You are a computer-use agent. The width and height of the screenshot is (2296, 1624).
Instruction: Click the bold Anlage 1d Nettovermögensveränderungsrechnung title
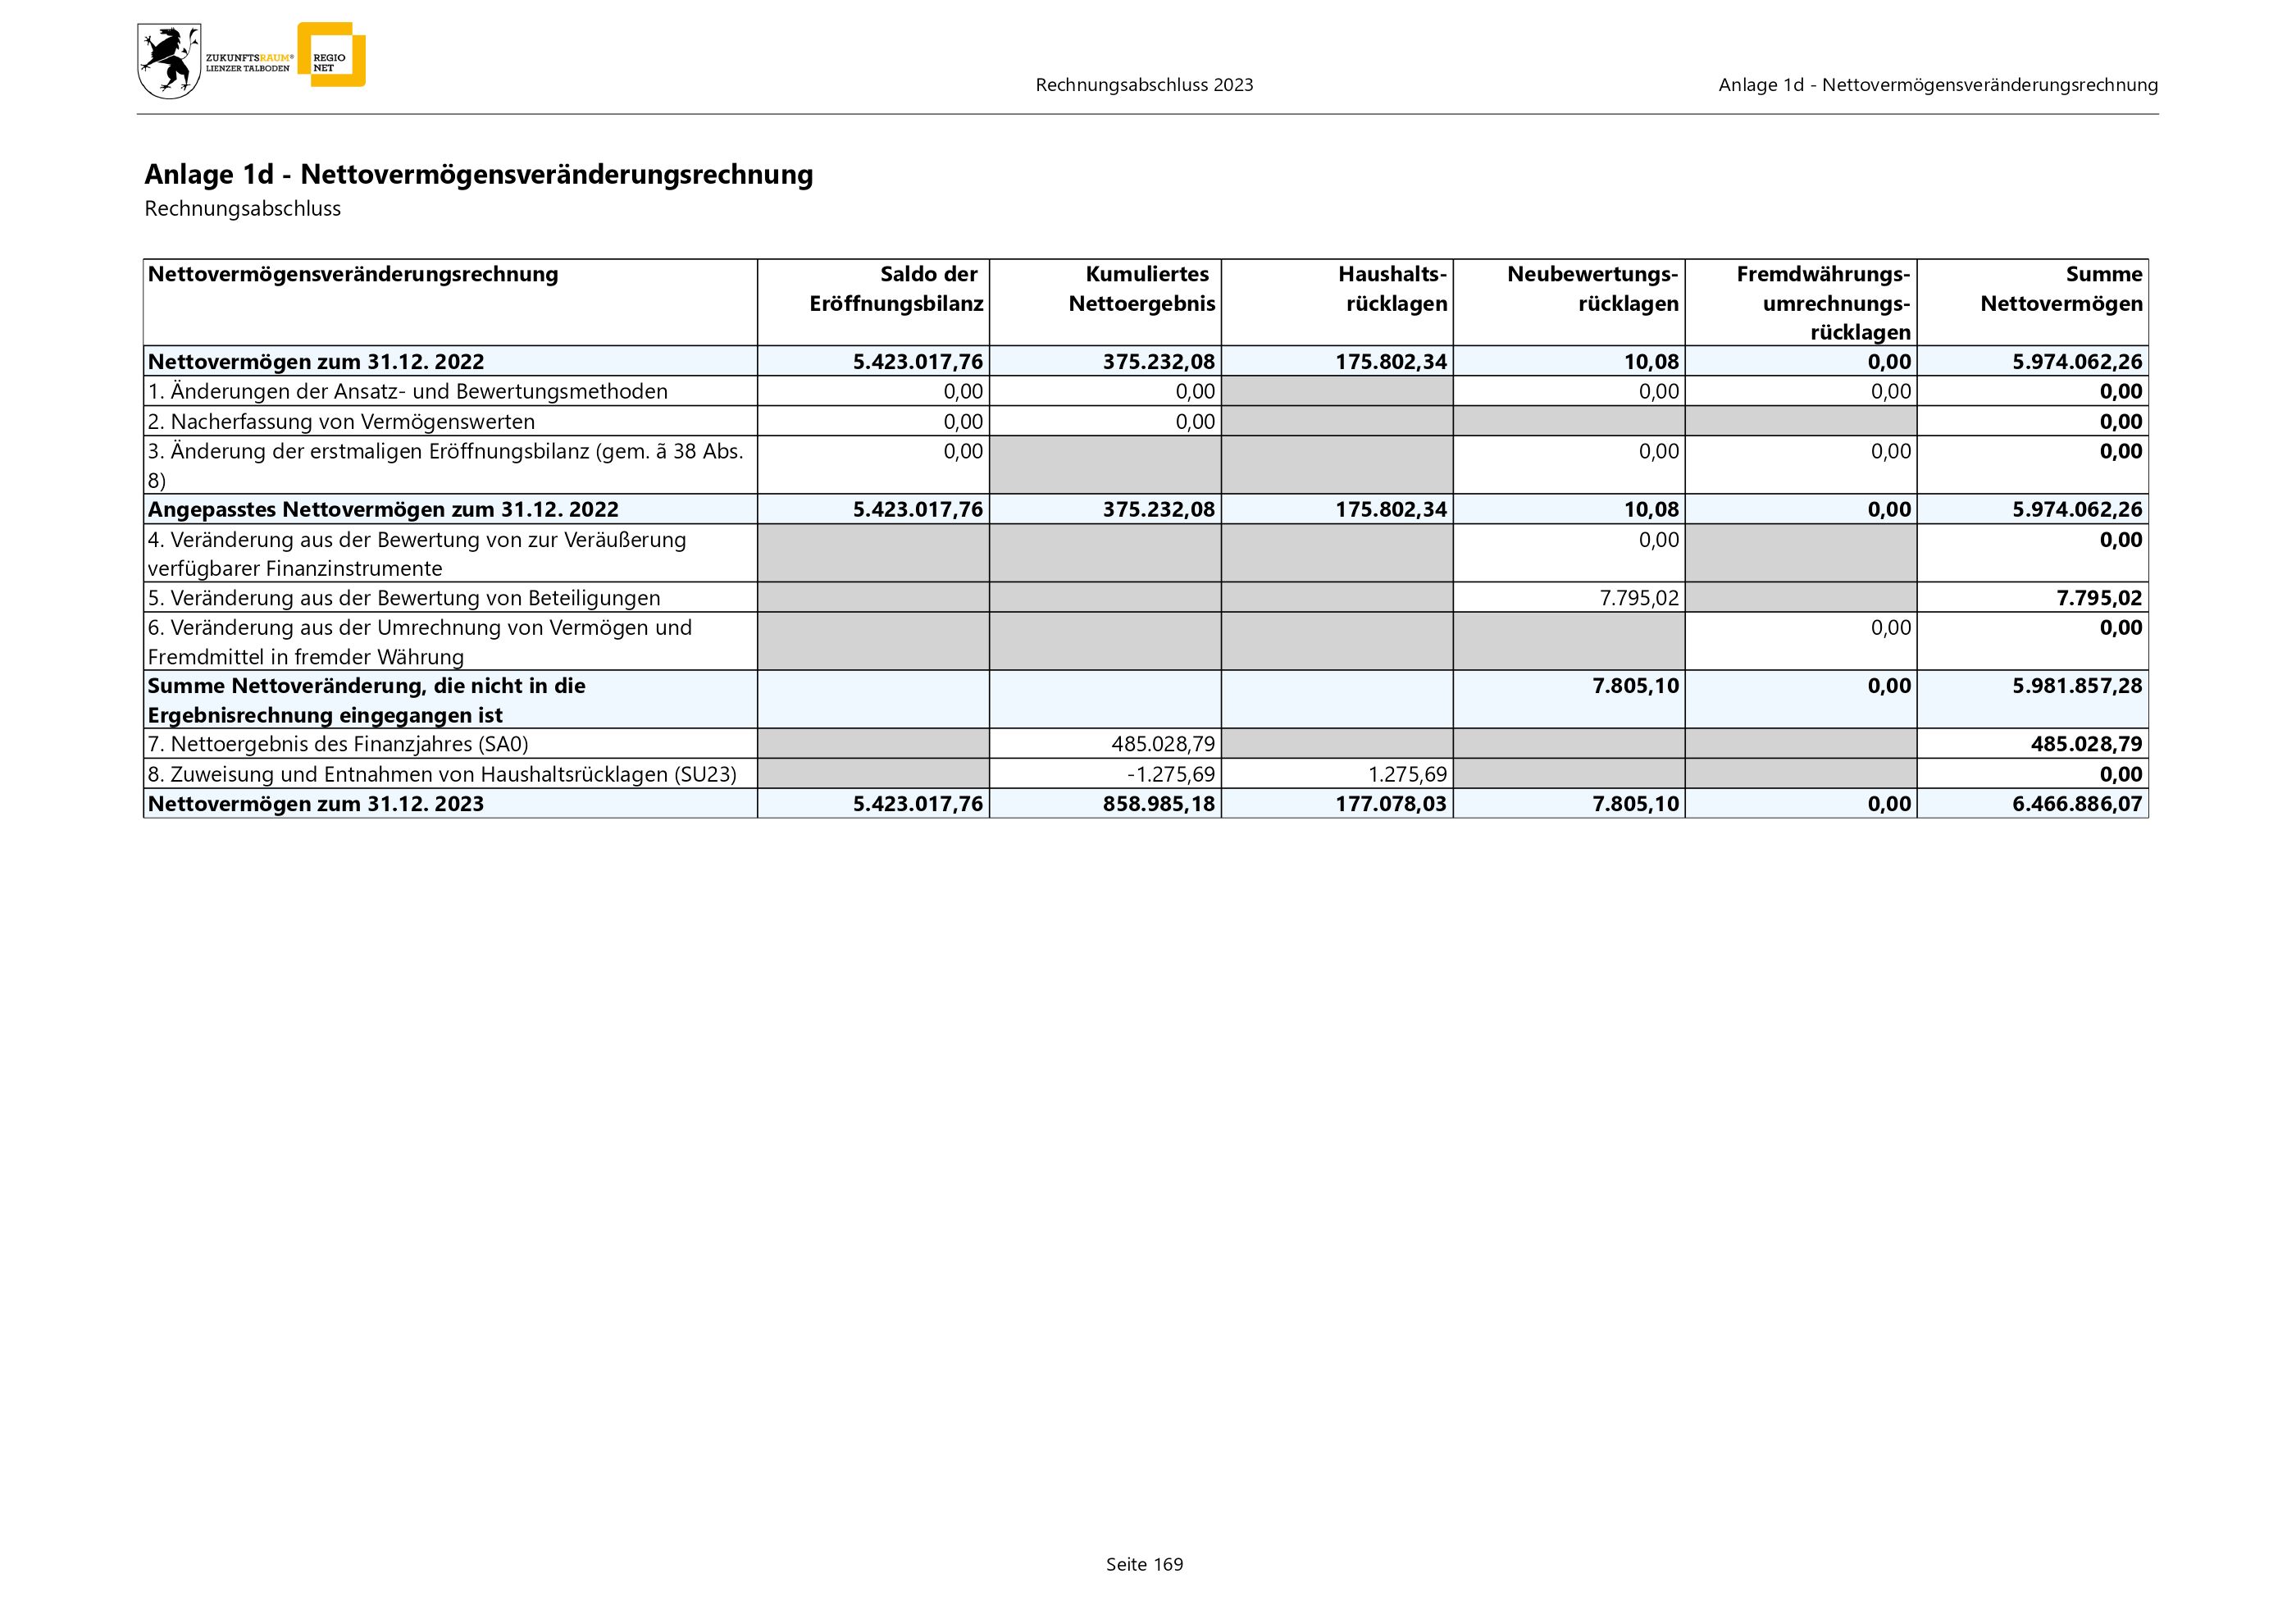tap(478, 174)
